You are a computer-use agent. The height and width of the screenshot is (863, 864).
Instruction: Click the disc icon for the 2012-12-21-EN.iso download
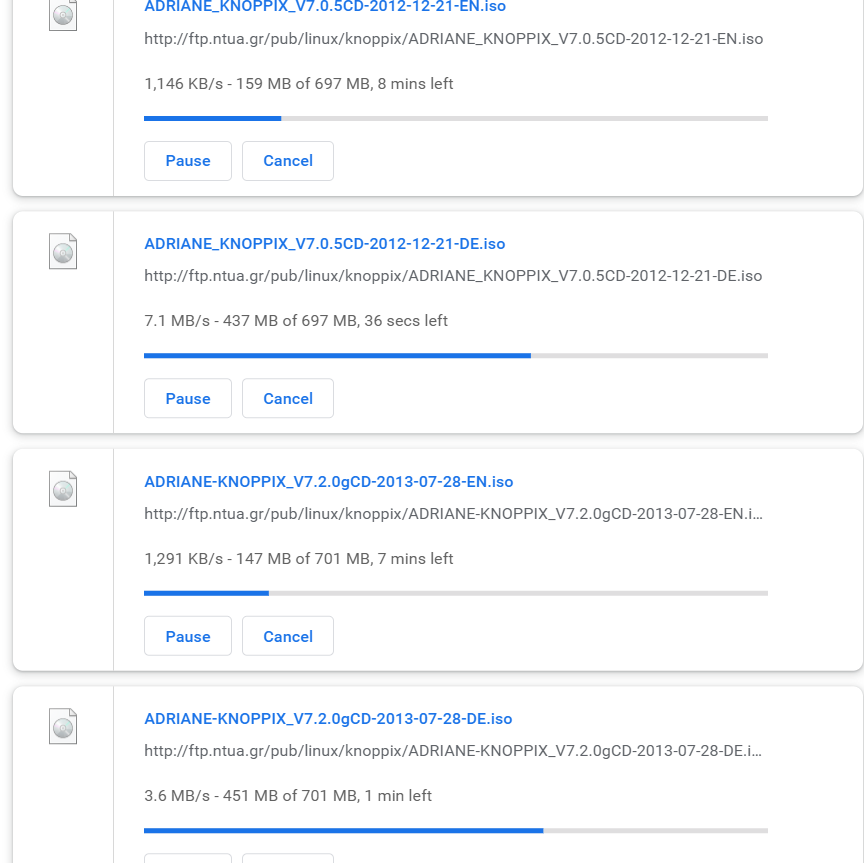[63, 14]
